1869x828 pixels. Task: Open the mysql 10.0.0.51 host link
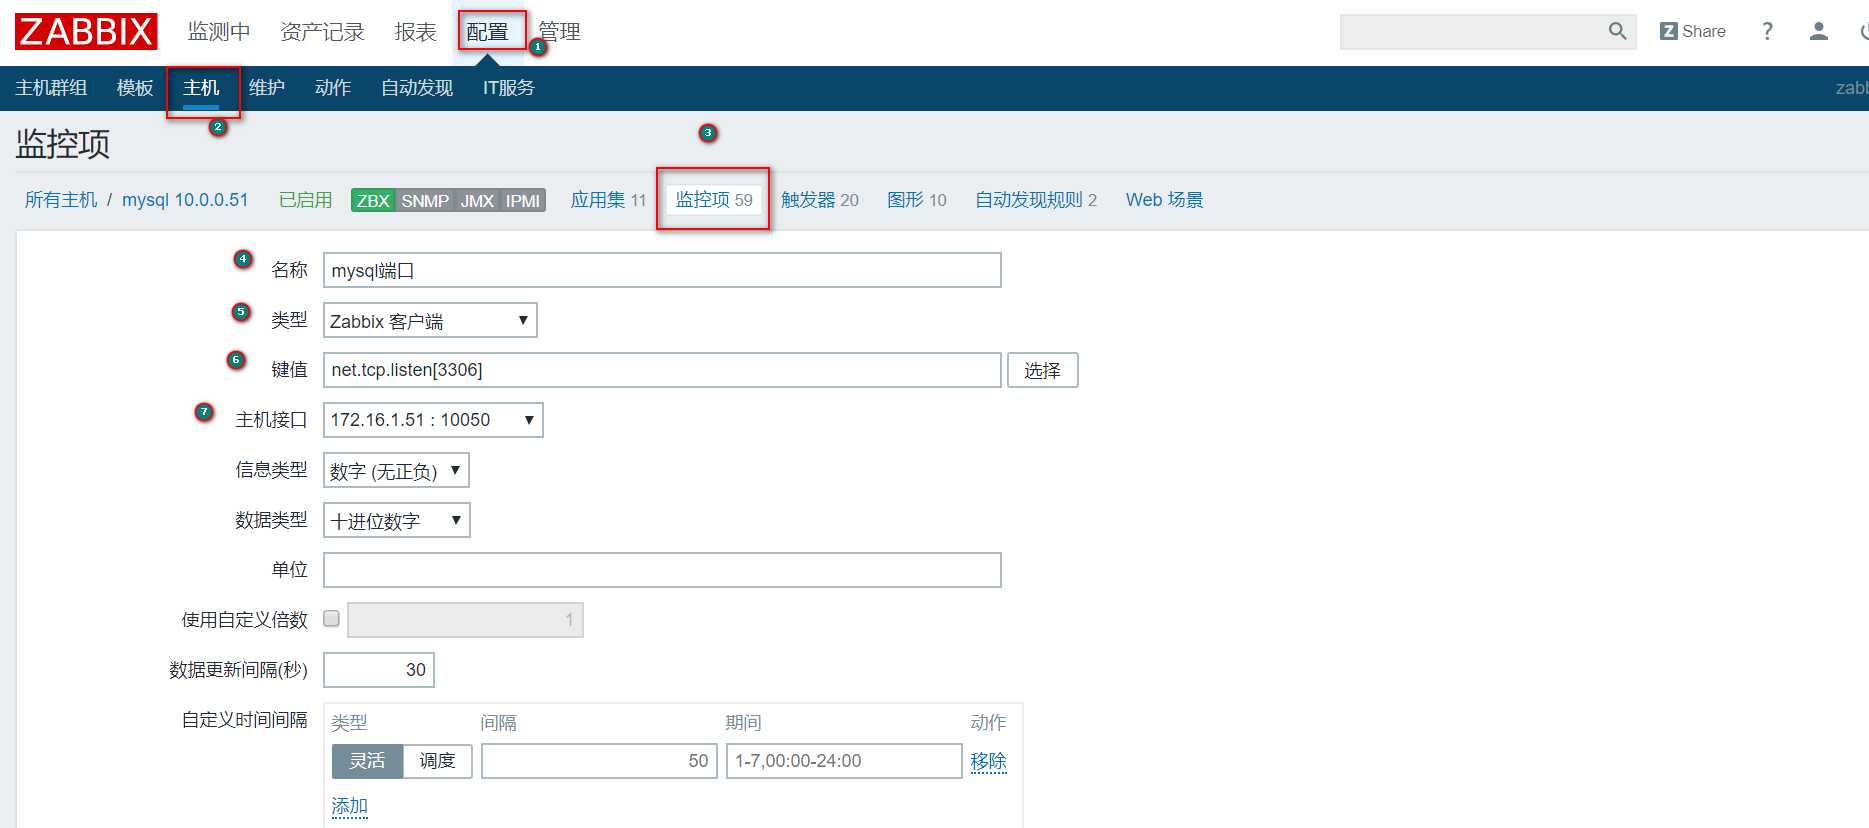coord(185,200)
